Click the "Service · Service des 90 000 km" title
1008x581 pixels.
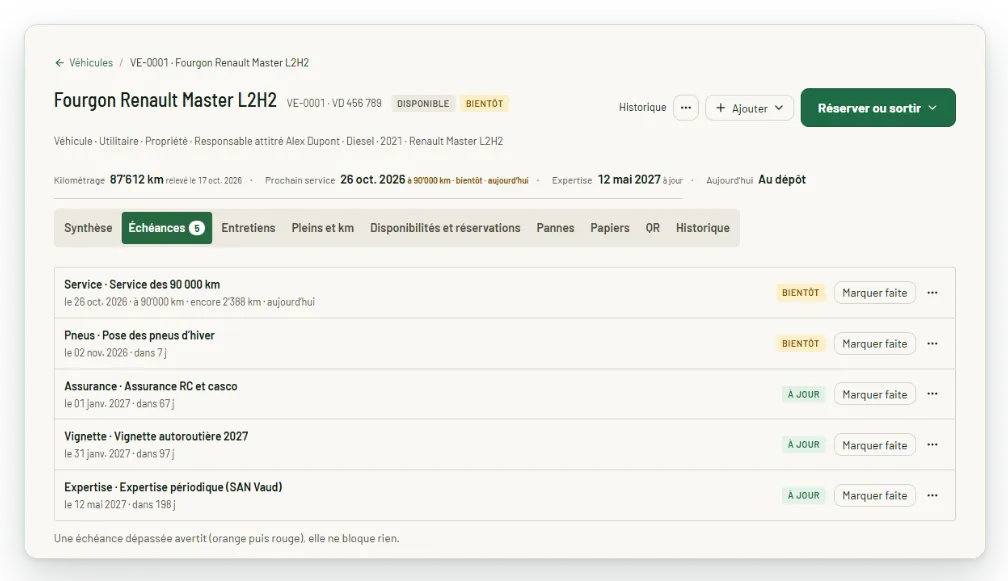click(x=142, y=285)
